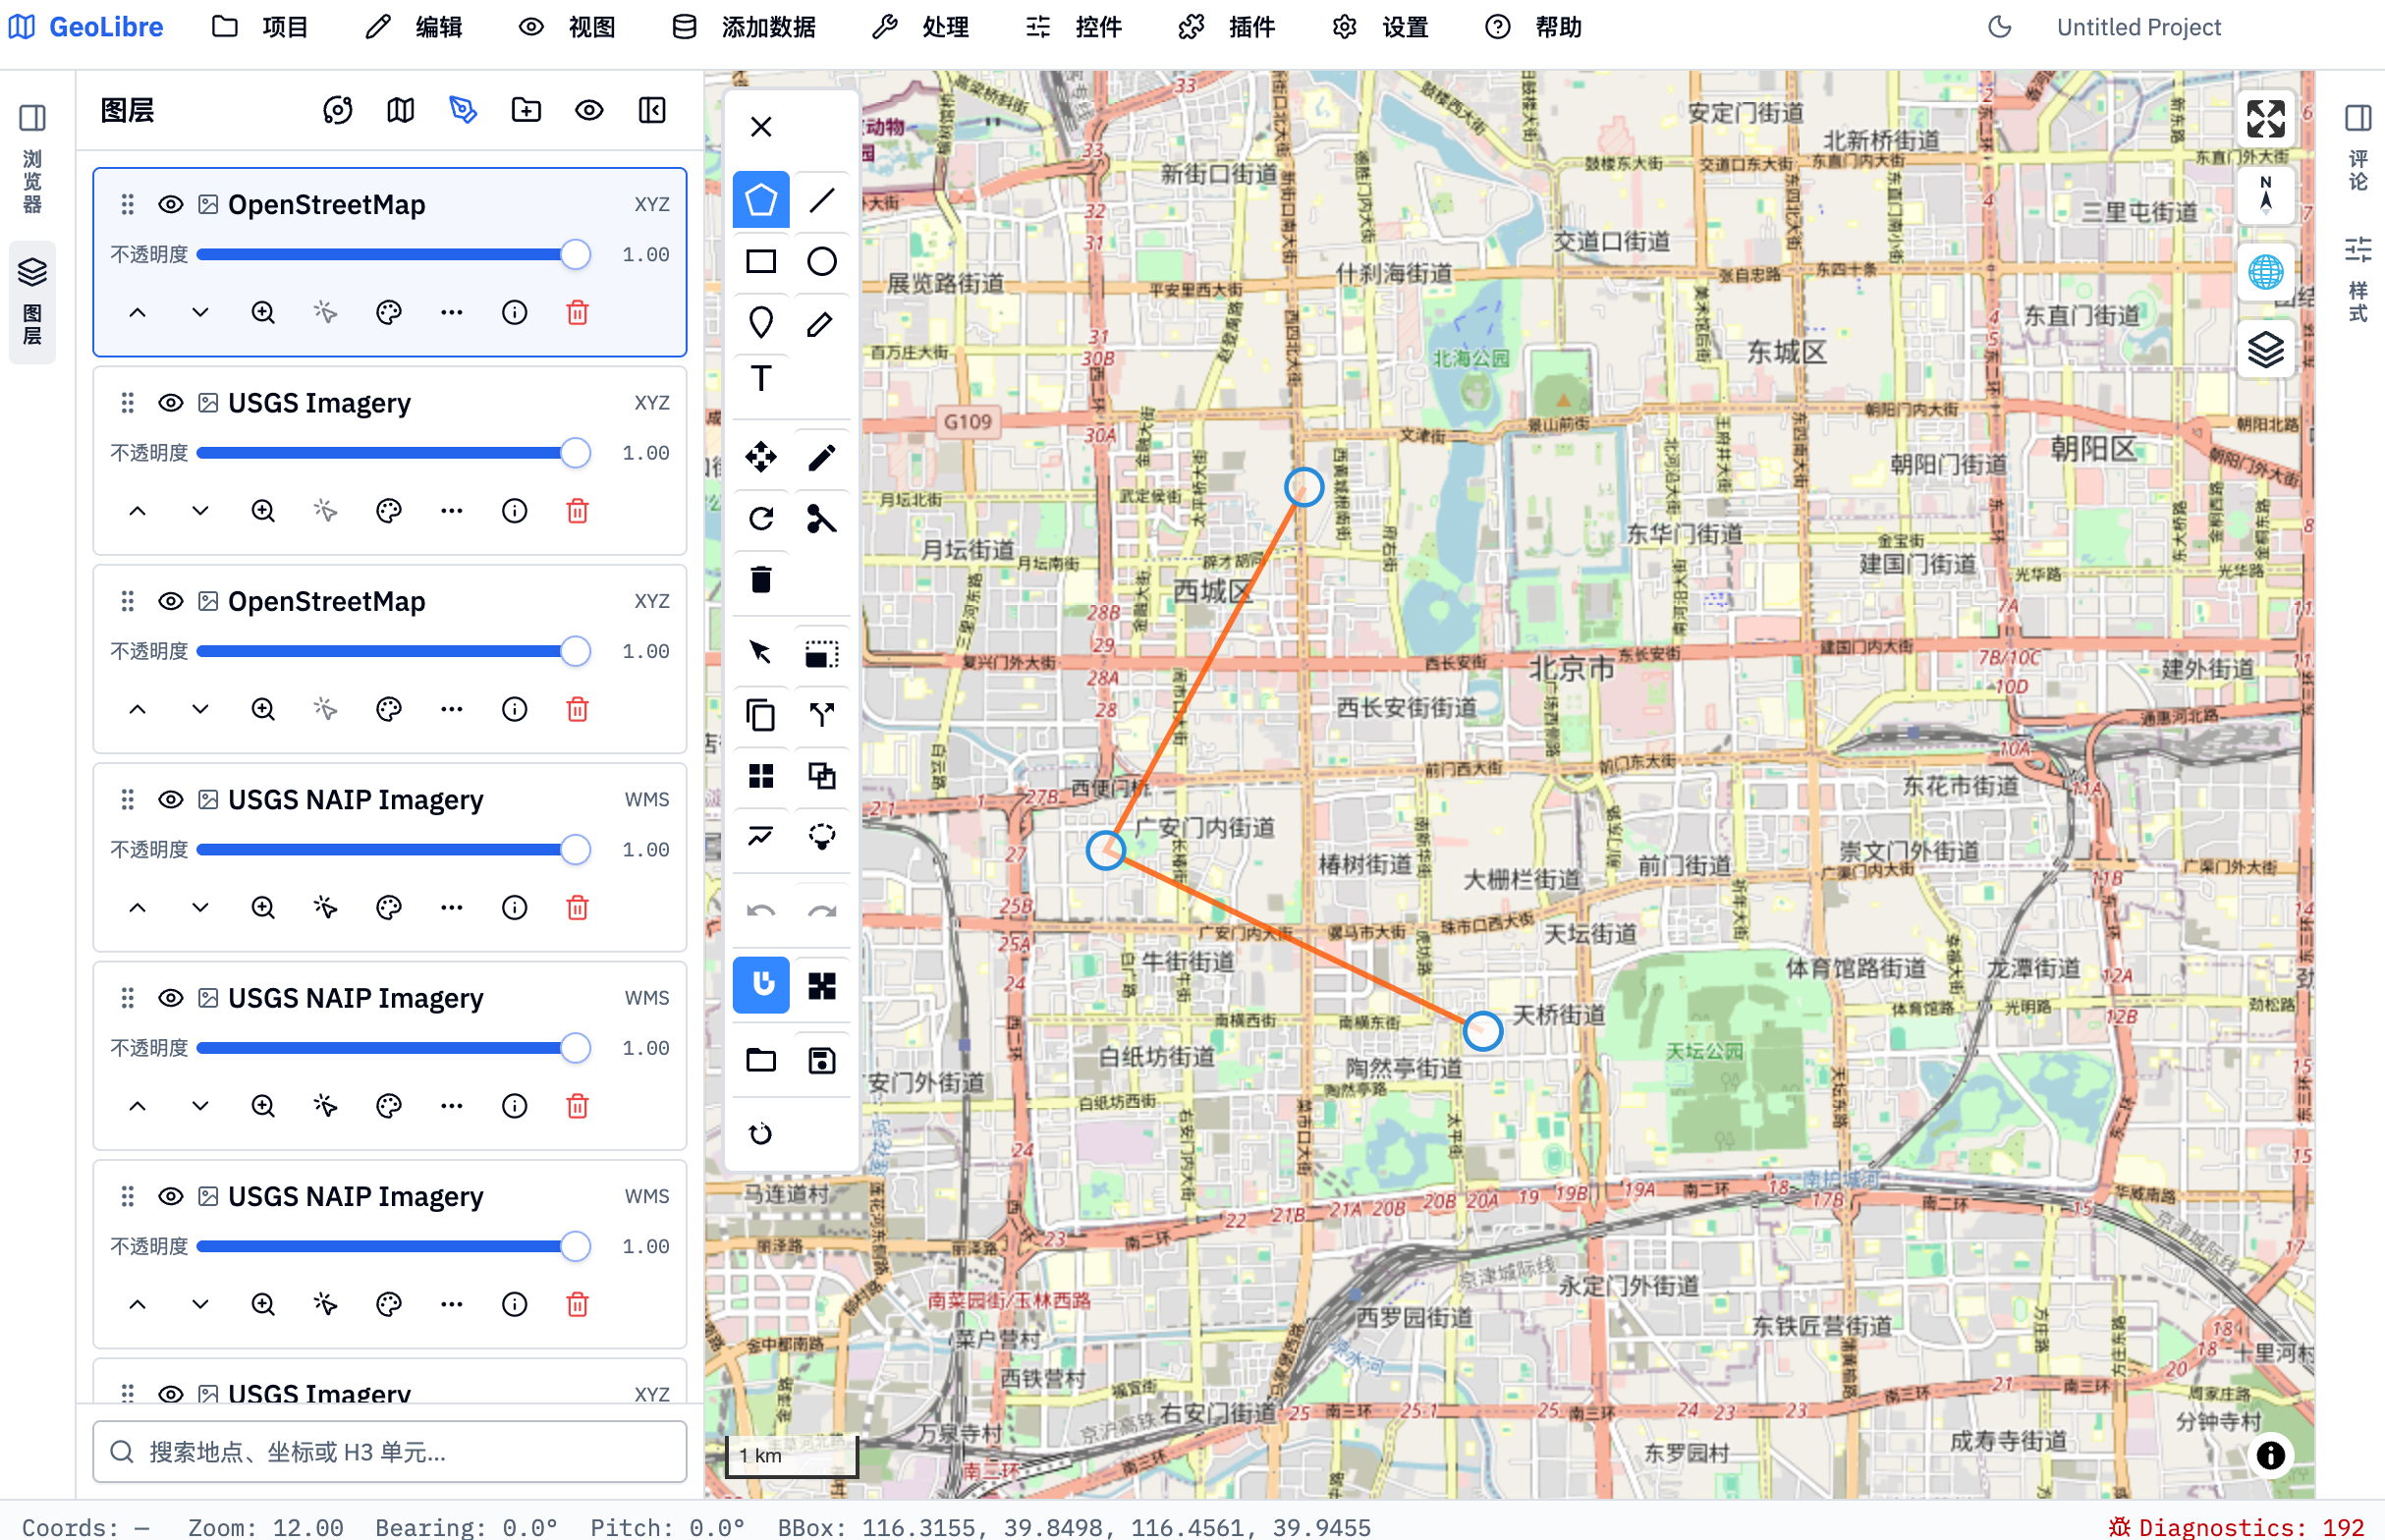Select the polygon drawing tool
The image size is (2385, 1540).
tap(761, 201)
